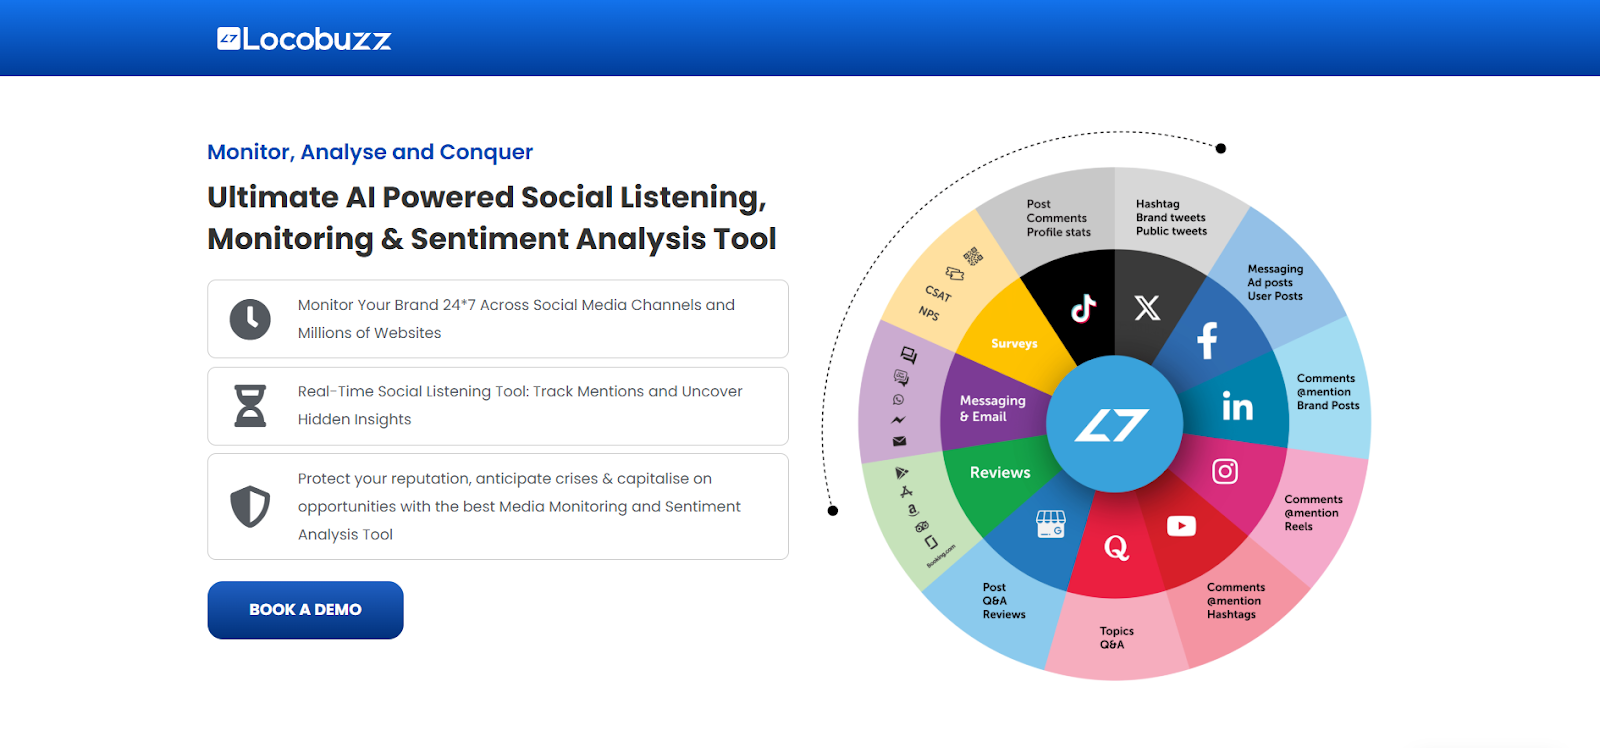Click 'Monitor, Analyse and Conquer' tagline
The height and width of the screenshot is (748, 1600).
pyautogui.click(x=370, y=152)
